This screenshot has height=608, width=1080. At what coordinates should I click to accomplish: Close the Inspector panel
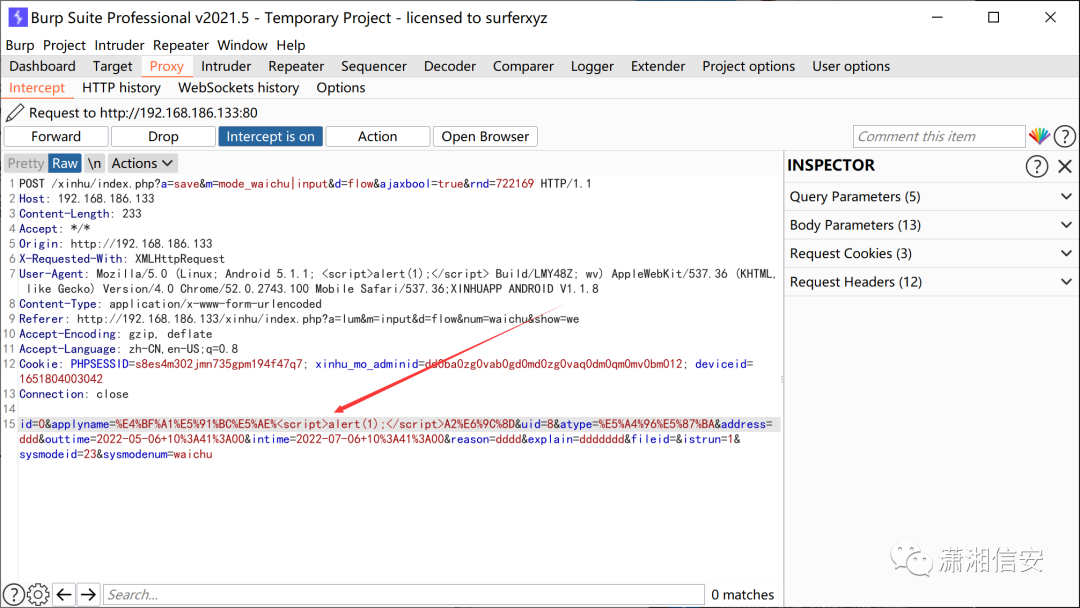[x=1065, y=166]
